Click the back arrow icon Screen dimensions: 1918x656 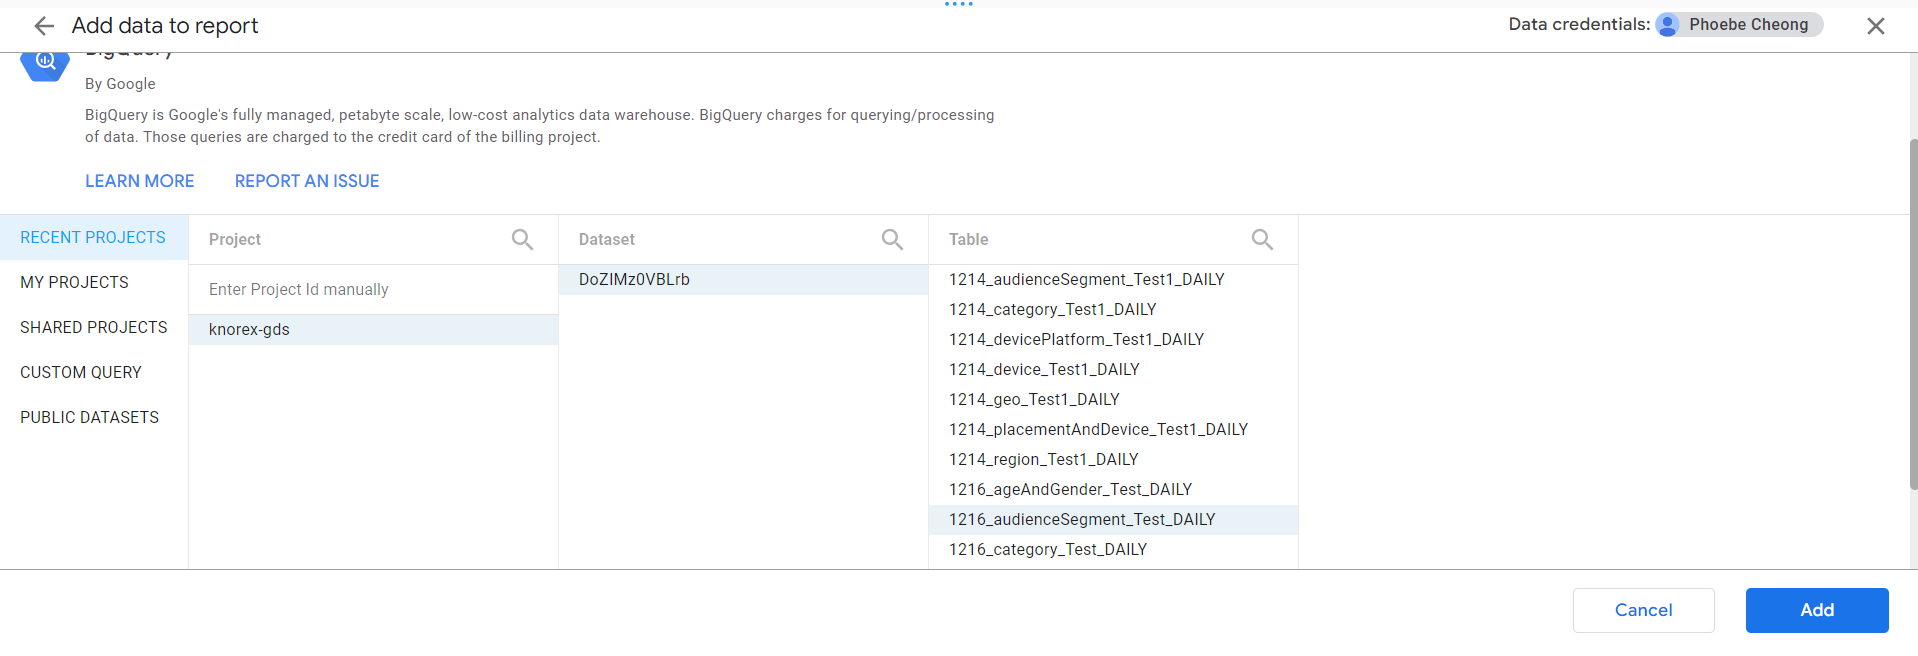click(x=44, y=26)
